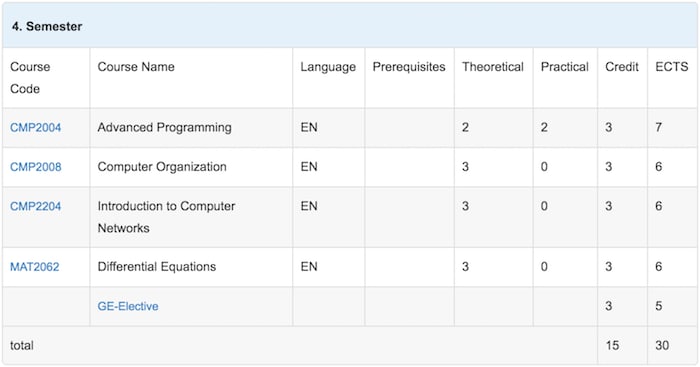Click the Prerequisites column header
Viewport: 700px width, 367px height.
[x=409, y=67]
